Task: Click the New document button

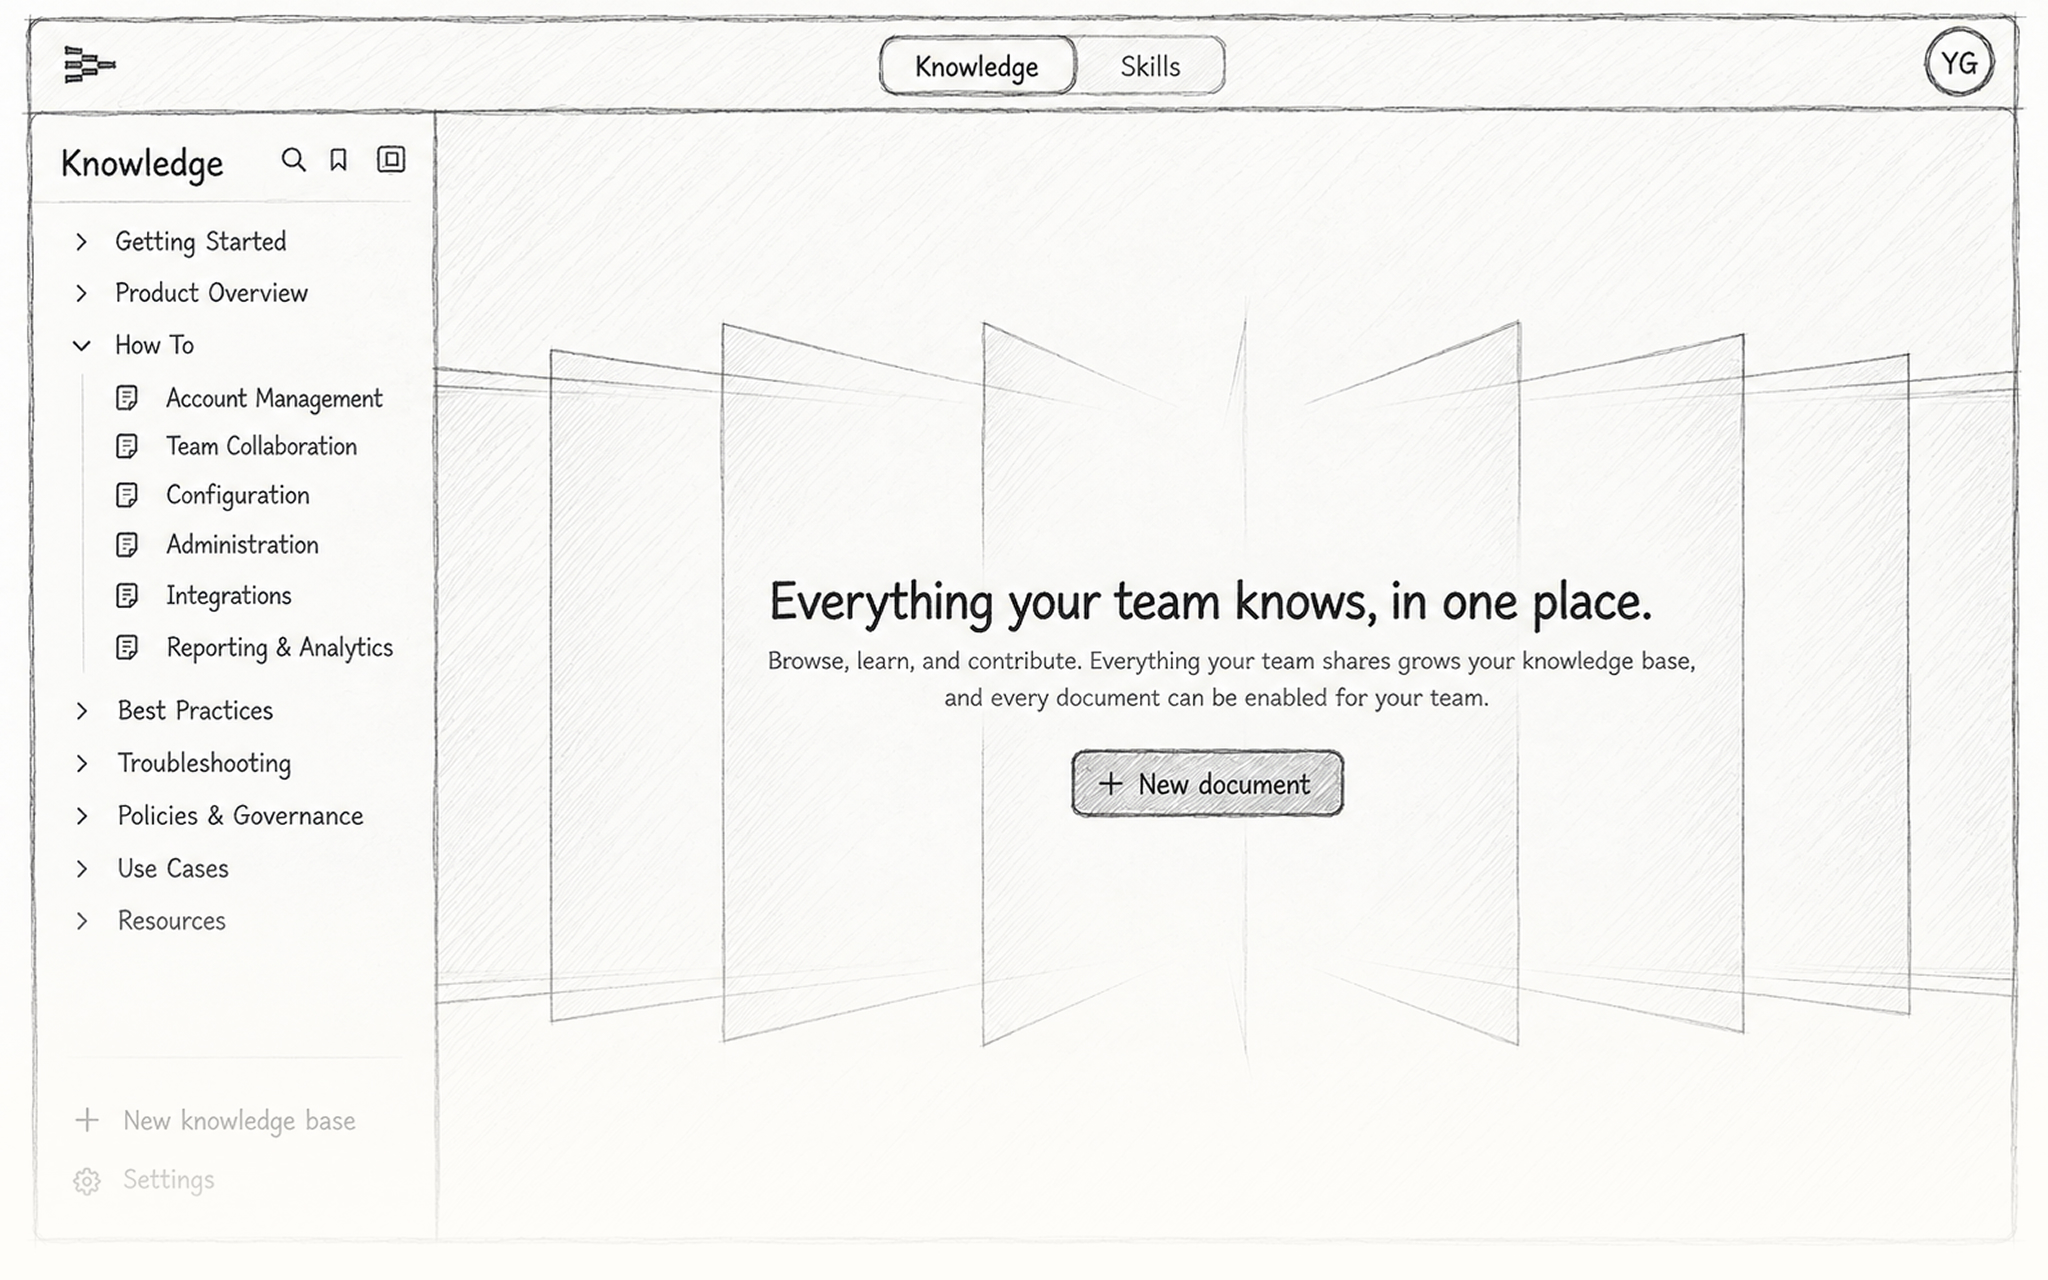Action: coord(1207,784)
